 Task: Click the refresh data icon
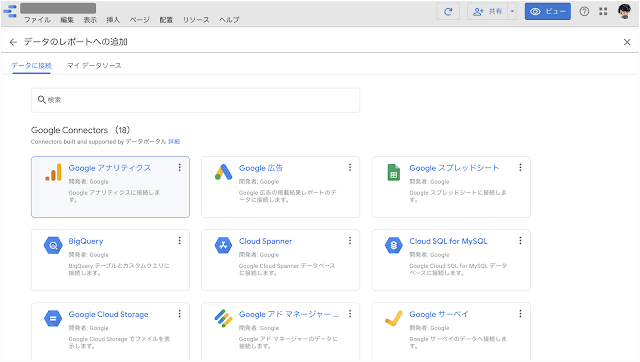(x=448, y=11)
